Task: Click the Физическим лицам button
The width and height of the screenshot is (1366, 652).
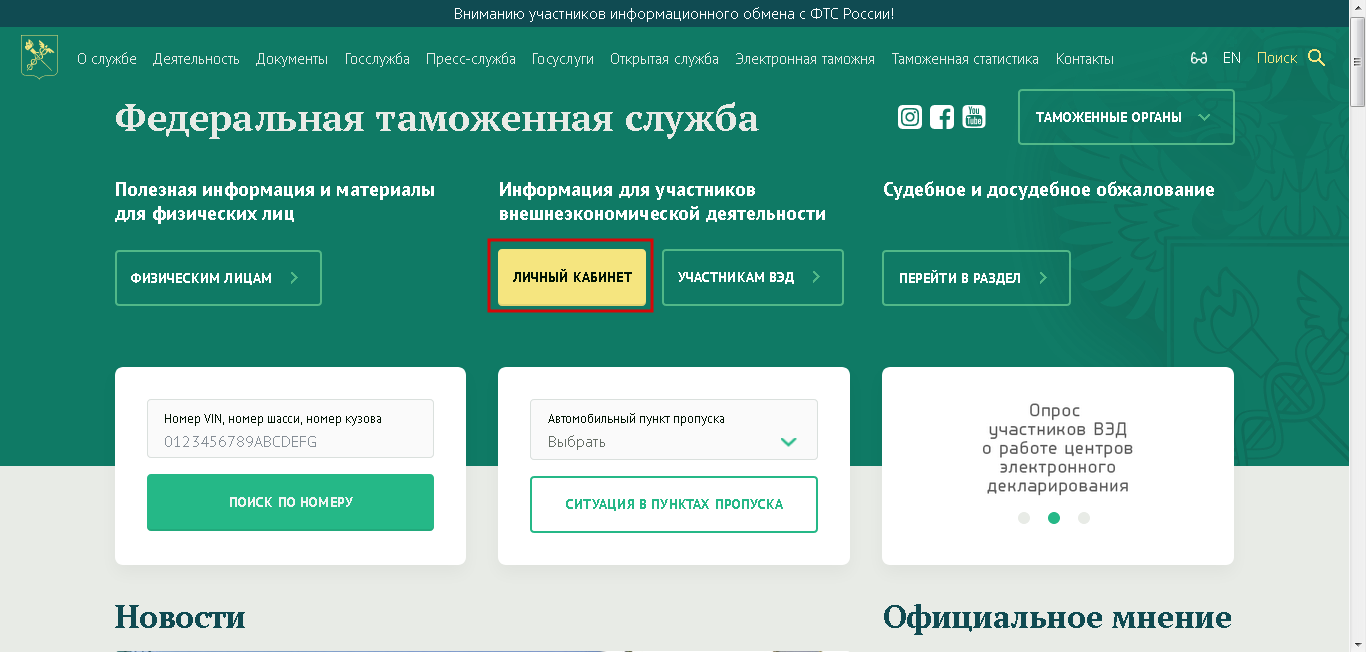Action: [218, 278]
